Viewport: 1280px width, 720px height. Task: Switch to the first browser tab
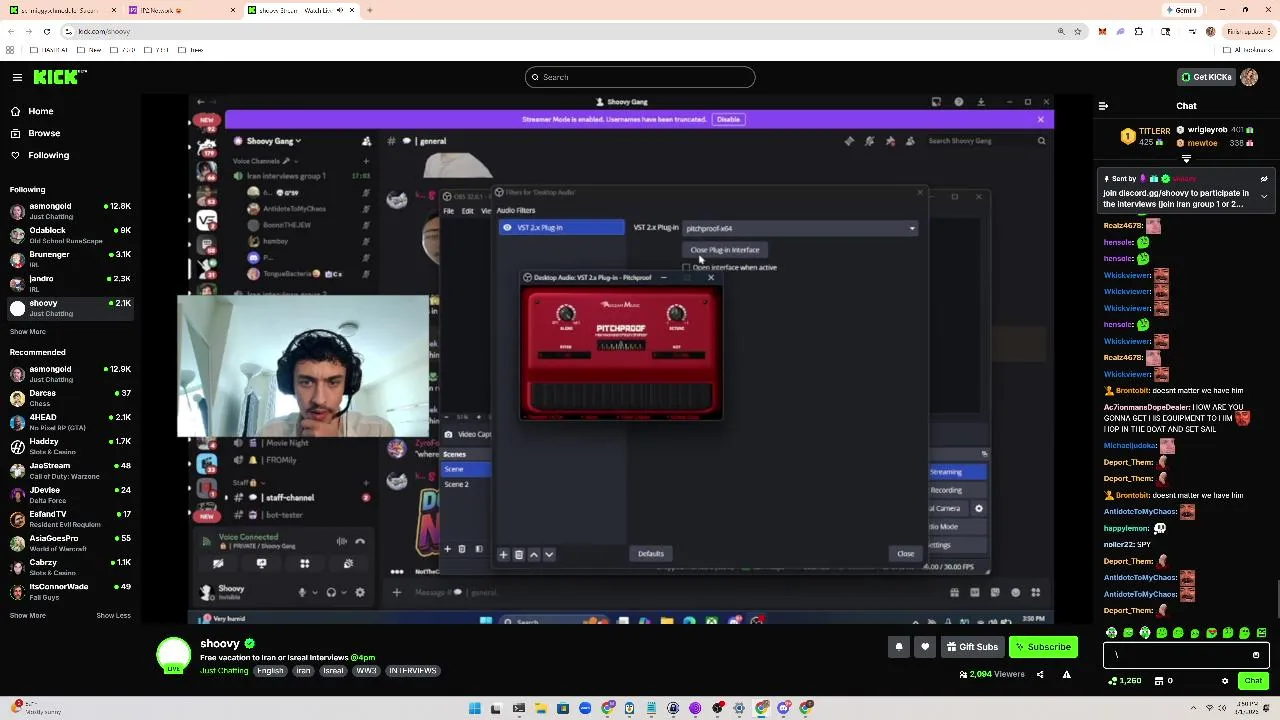point(62,10)
